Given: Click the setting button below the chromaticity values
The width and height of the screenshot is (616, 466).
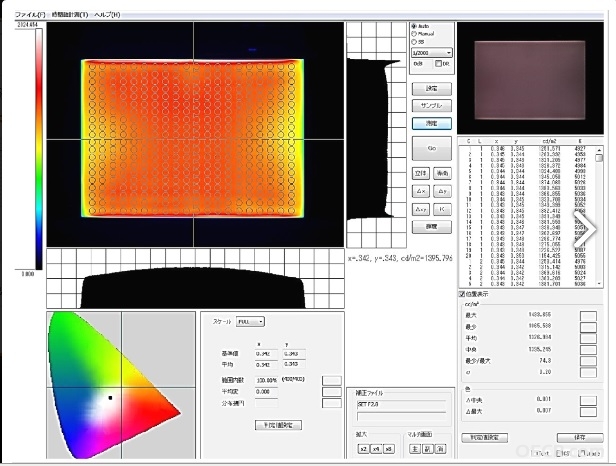Looking at the screenshot, I should pos(278,425).
